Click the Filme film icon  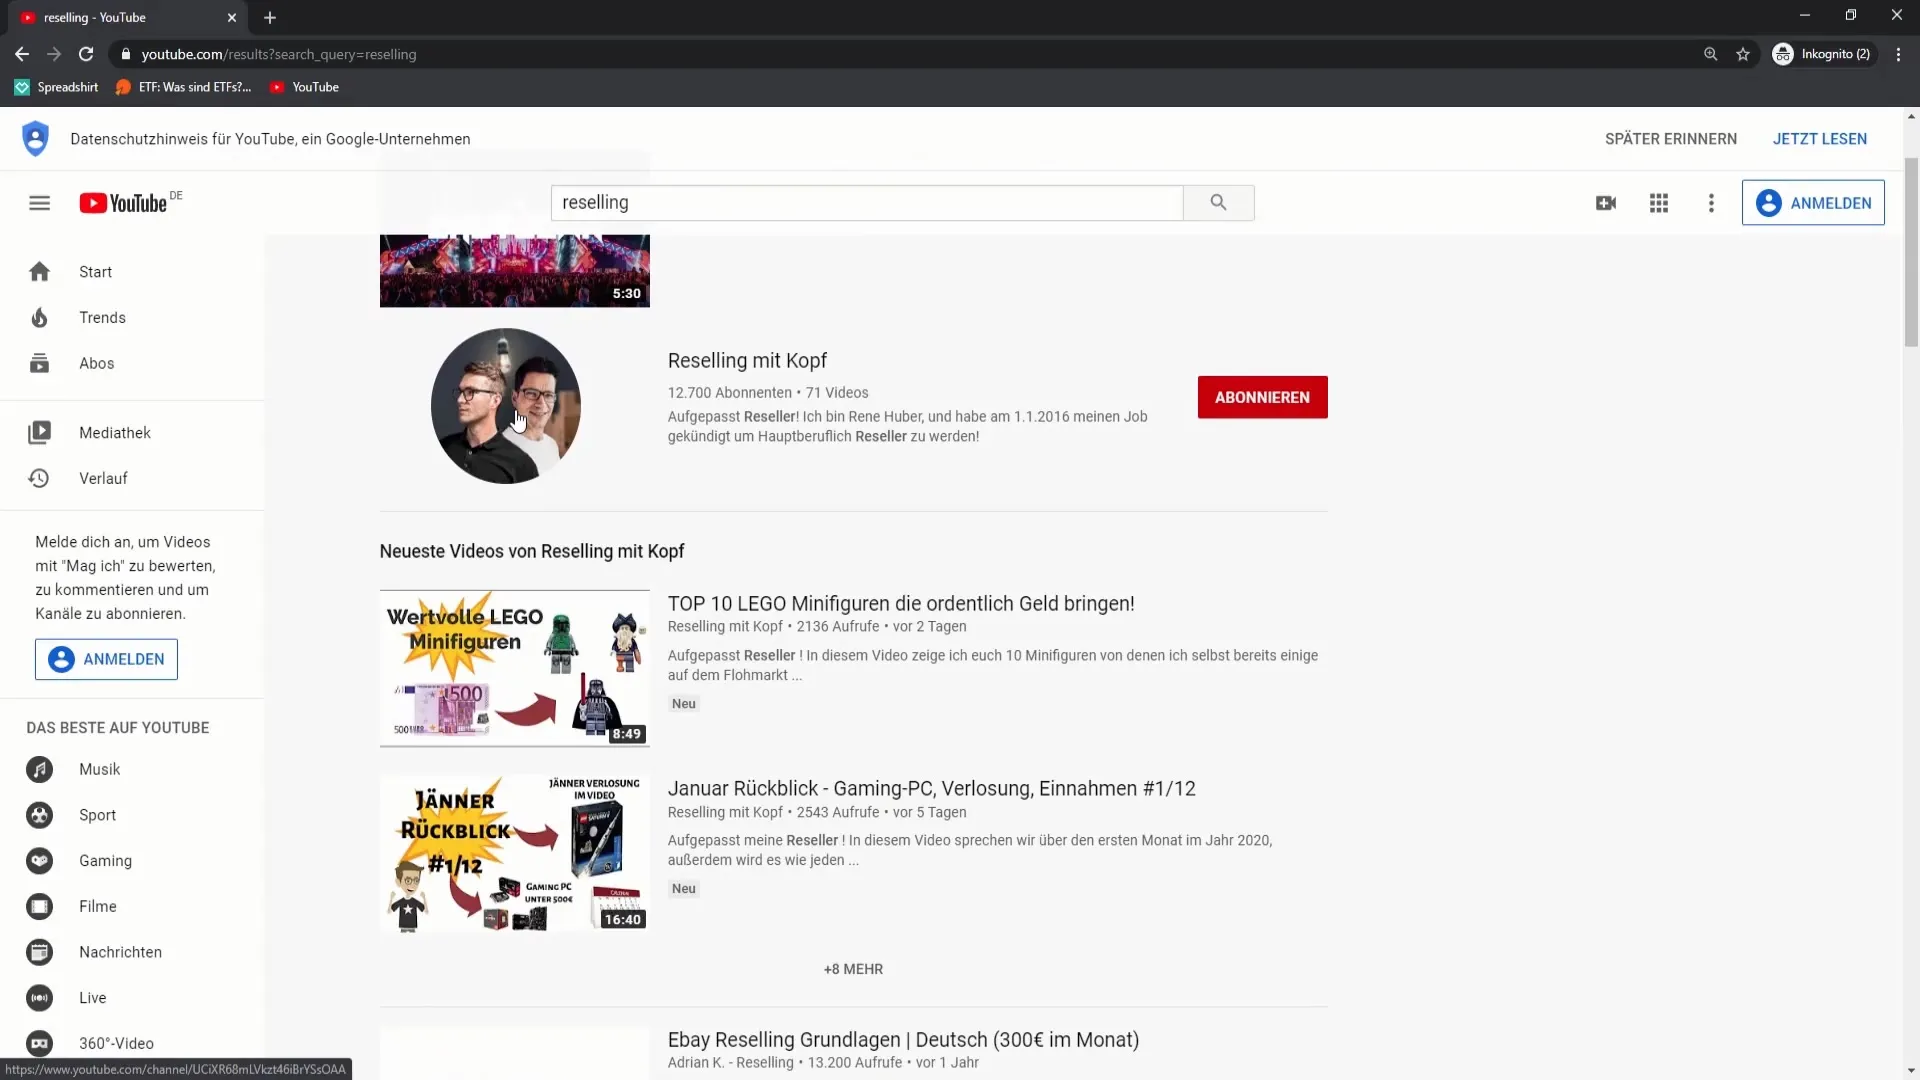point(39,907)
